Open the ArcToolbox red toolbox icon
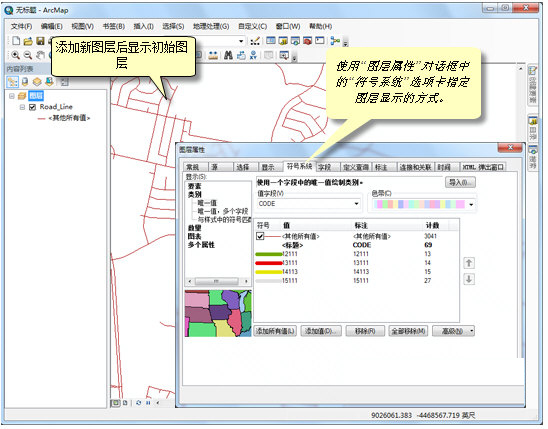The height and width of the screenshot is (429, 548). (308, 41)
